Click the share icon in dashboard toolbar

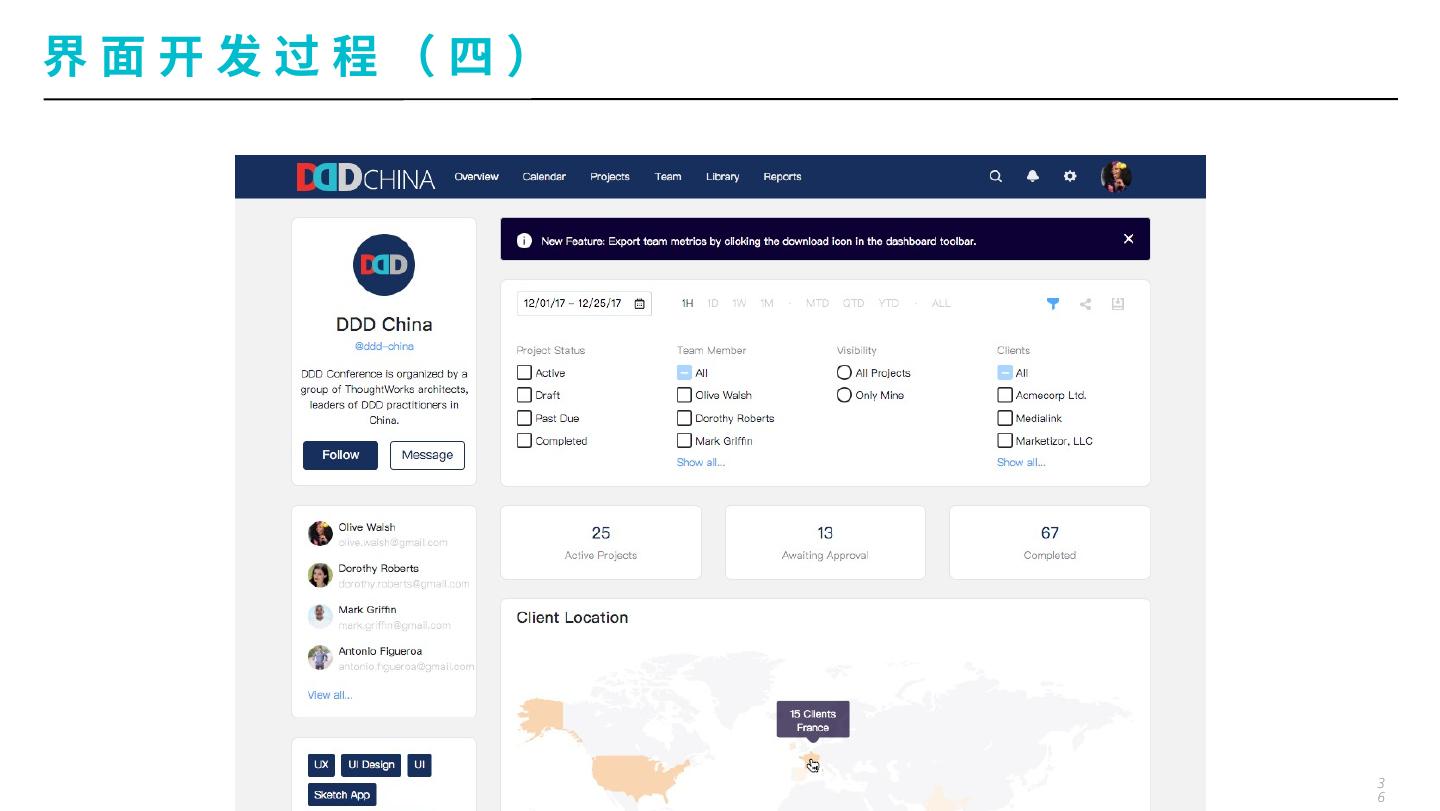(1085, 304)
